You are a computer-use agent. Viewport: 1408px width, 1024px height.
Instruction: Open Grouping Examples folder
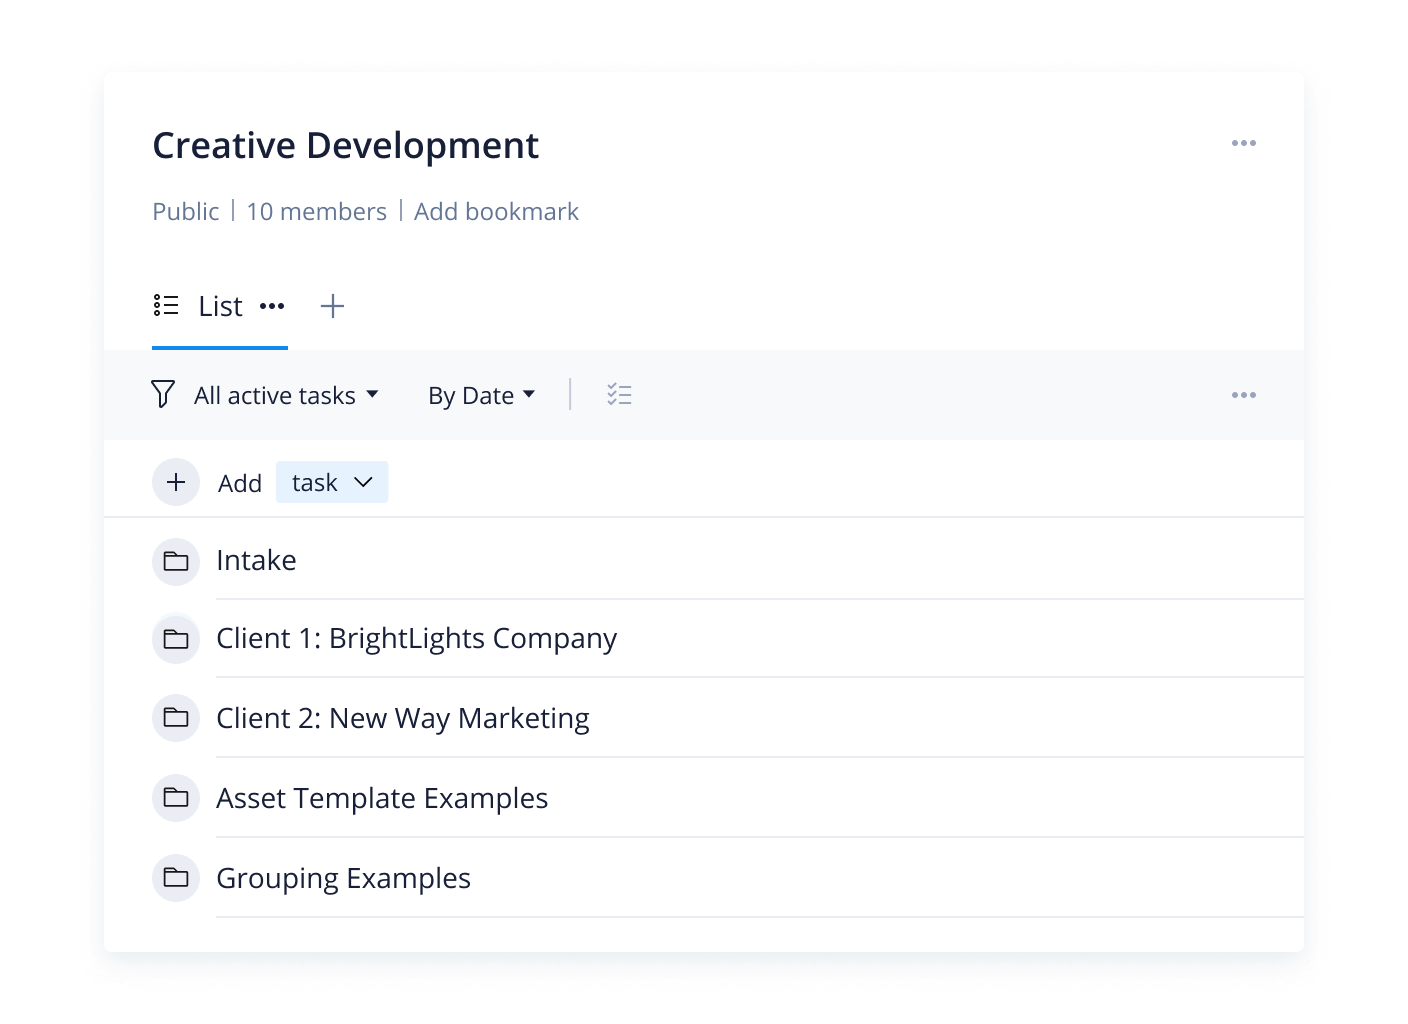coord(704,878)
